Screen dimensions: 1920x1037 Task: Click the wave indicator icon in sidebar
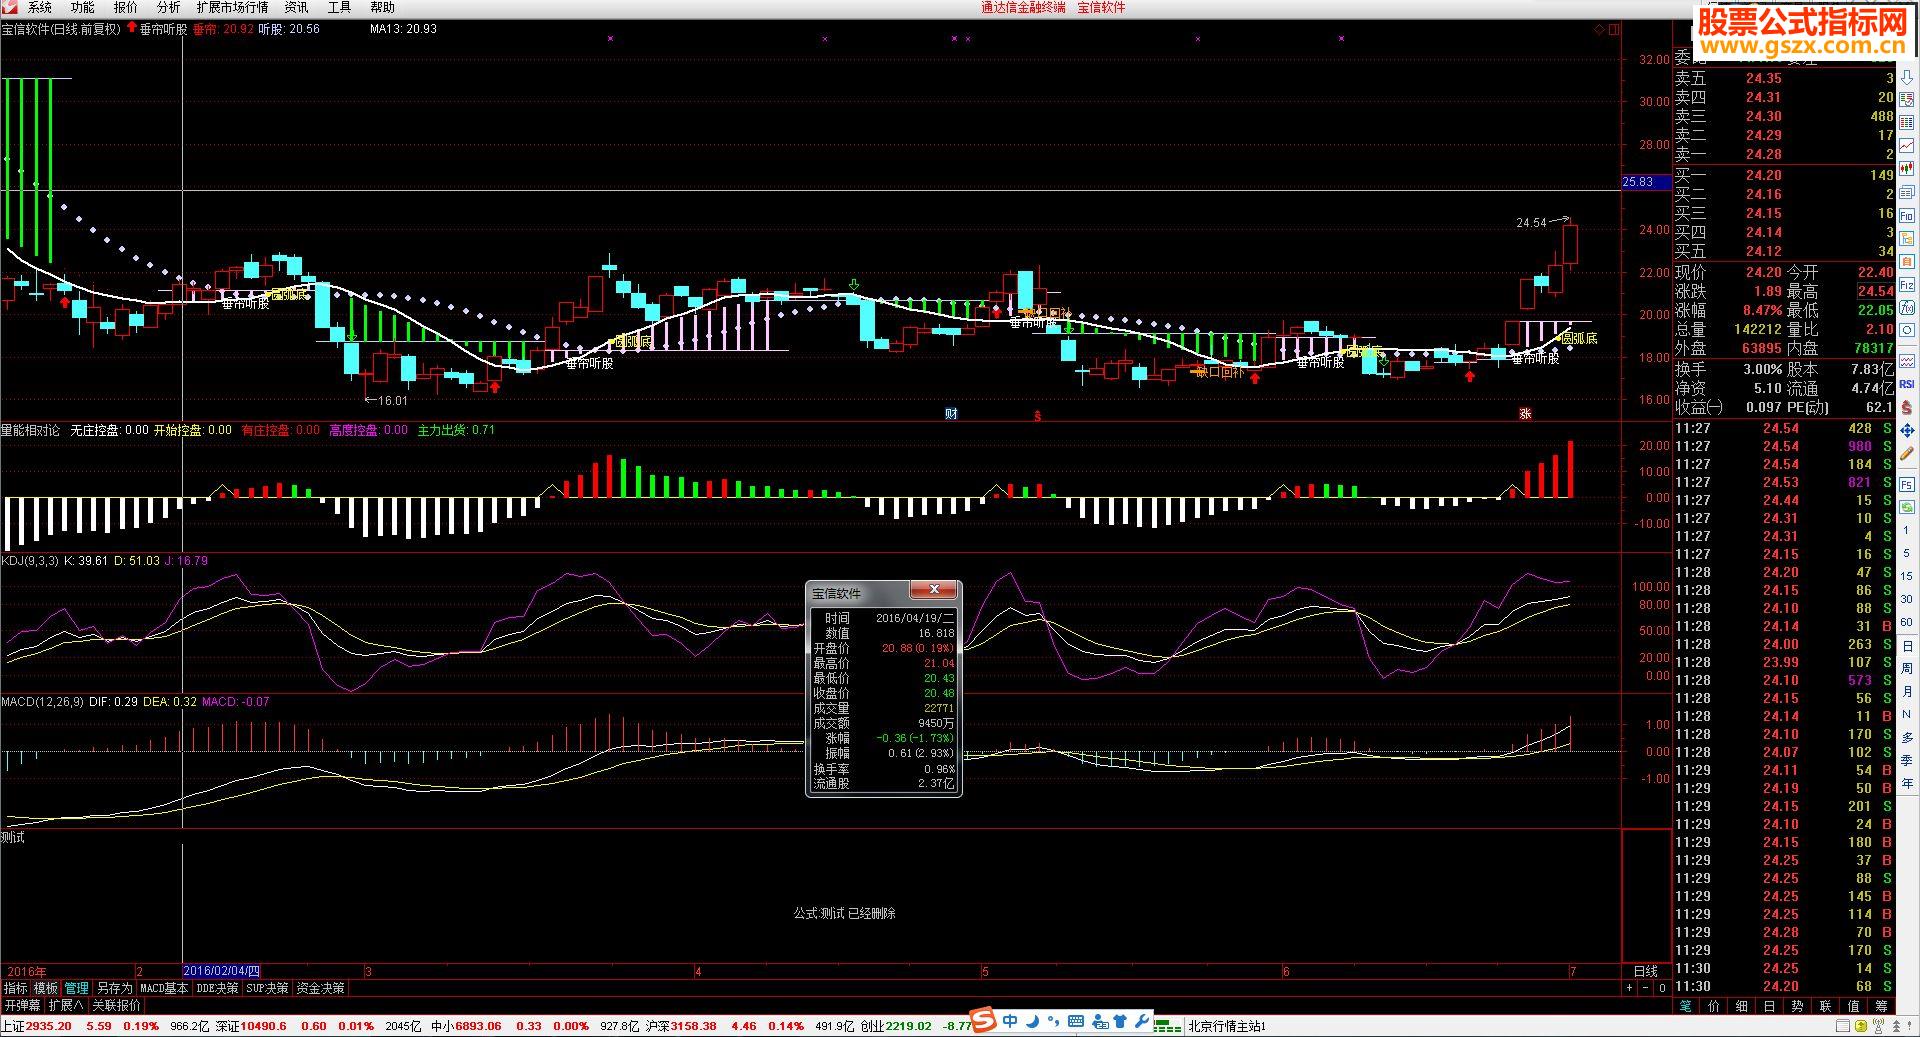pyautogui.click(x=1907, y=360)
